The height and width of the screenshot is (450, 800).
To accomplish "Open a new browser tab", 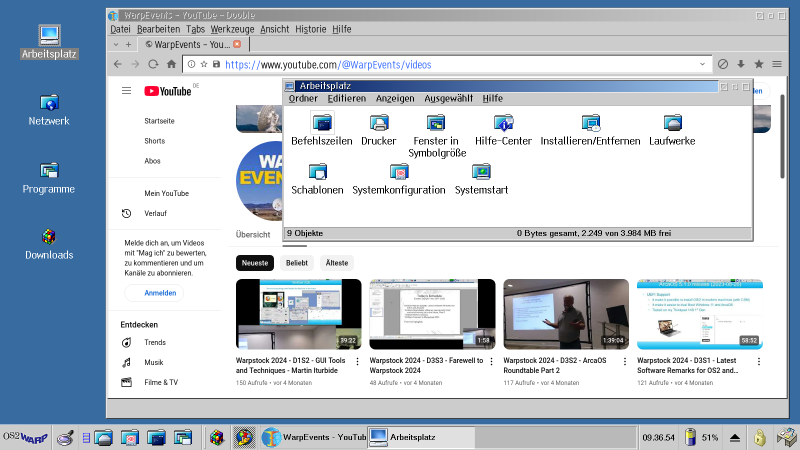I will point(129,44).
